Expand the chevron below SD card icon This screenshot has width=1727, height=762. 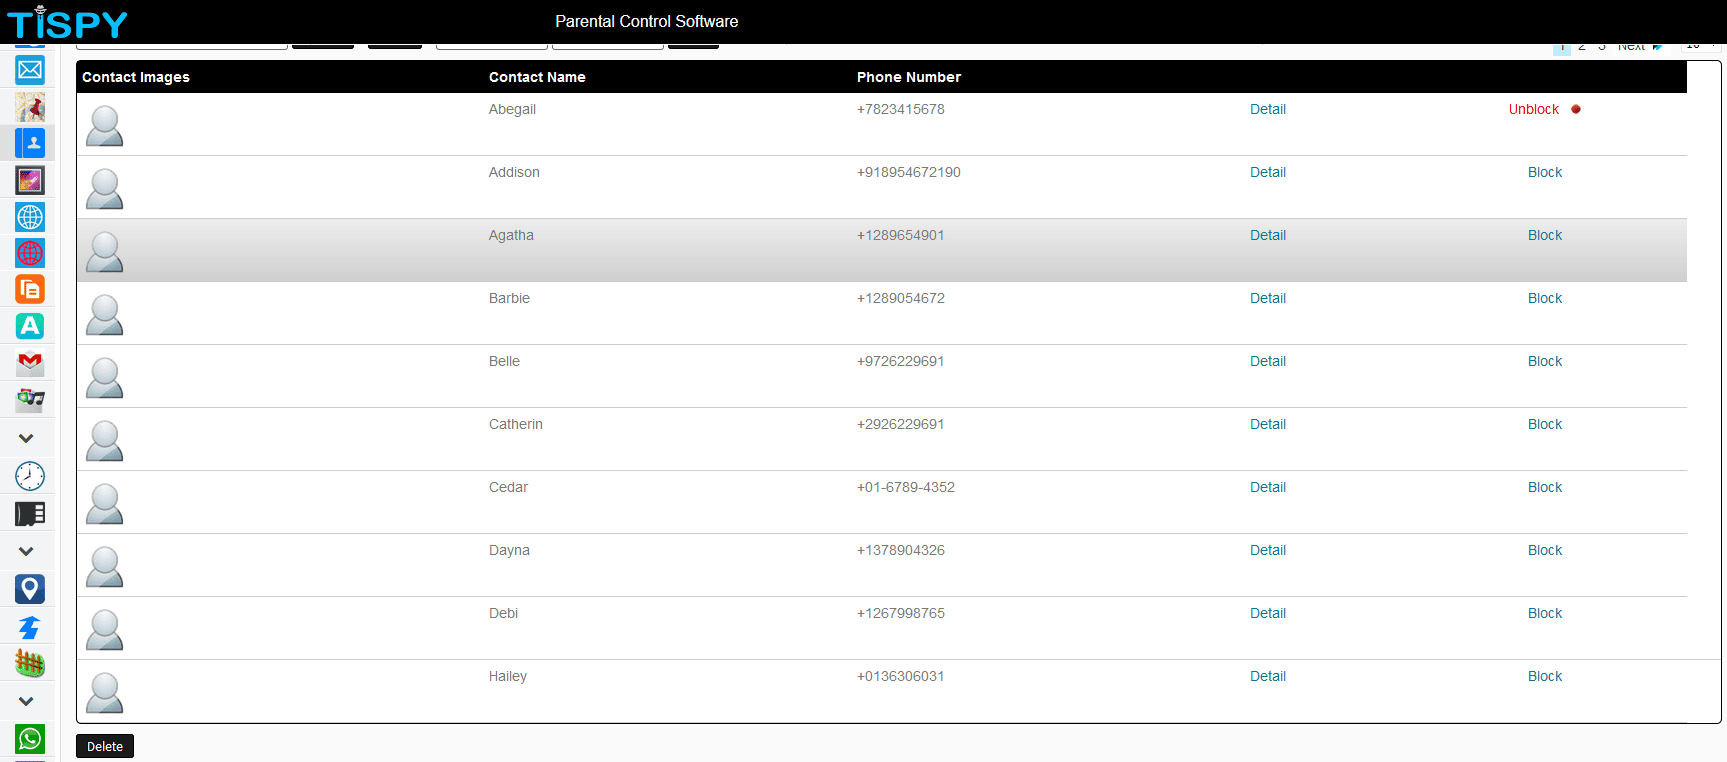pos(26,551)
